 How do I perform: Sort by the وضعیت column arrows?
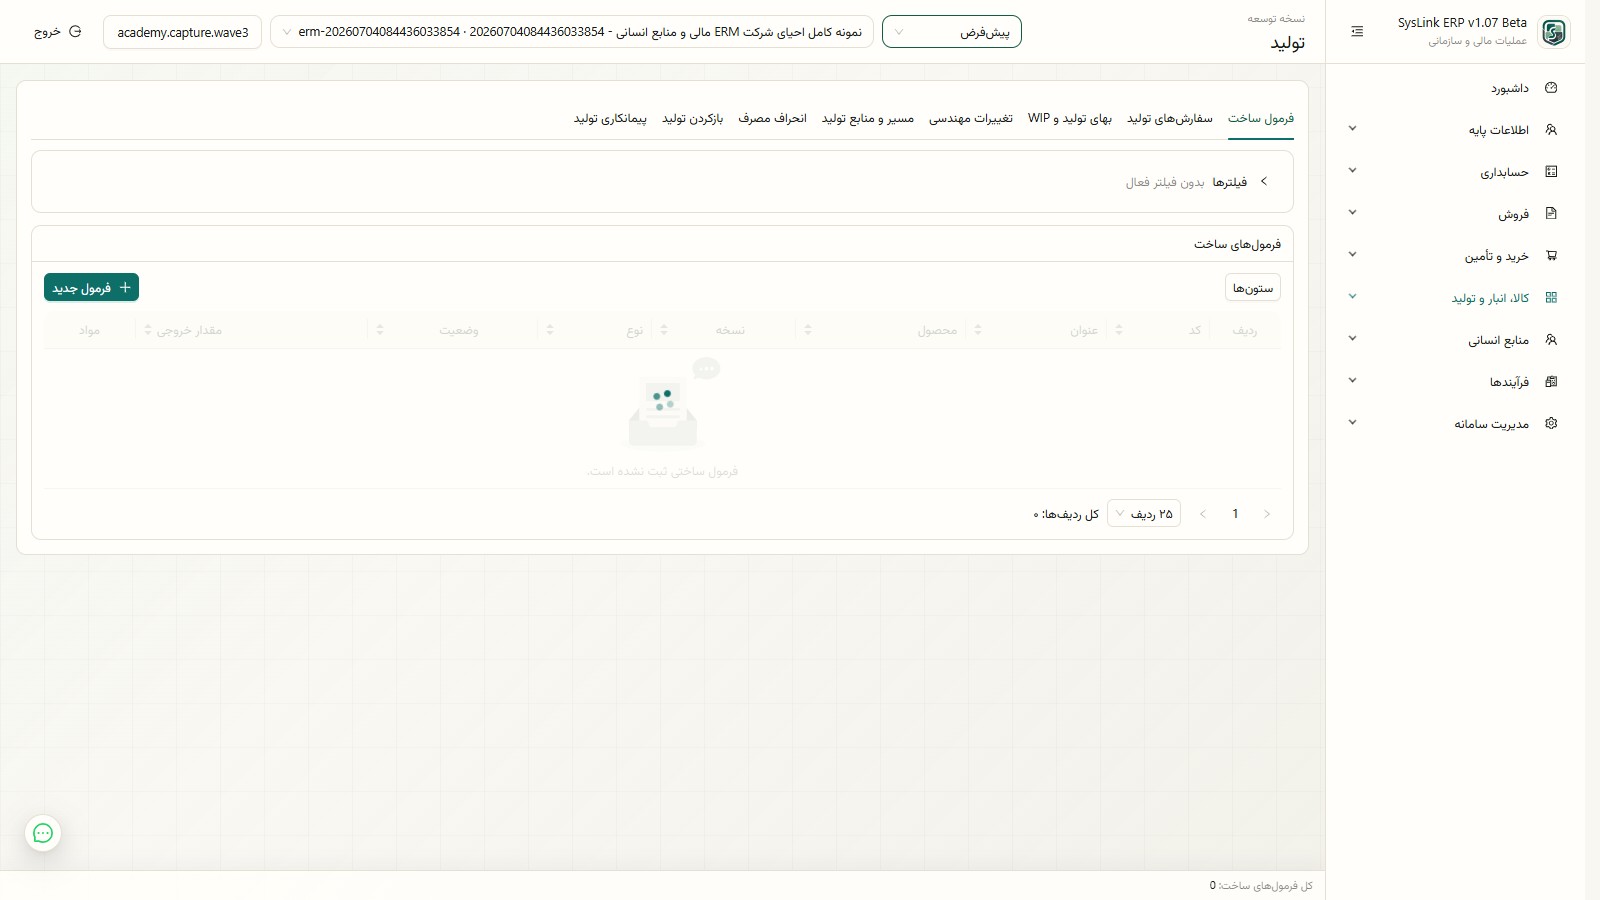(x=380, y=330)
